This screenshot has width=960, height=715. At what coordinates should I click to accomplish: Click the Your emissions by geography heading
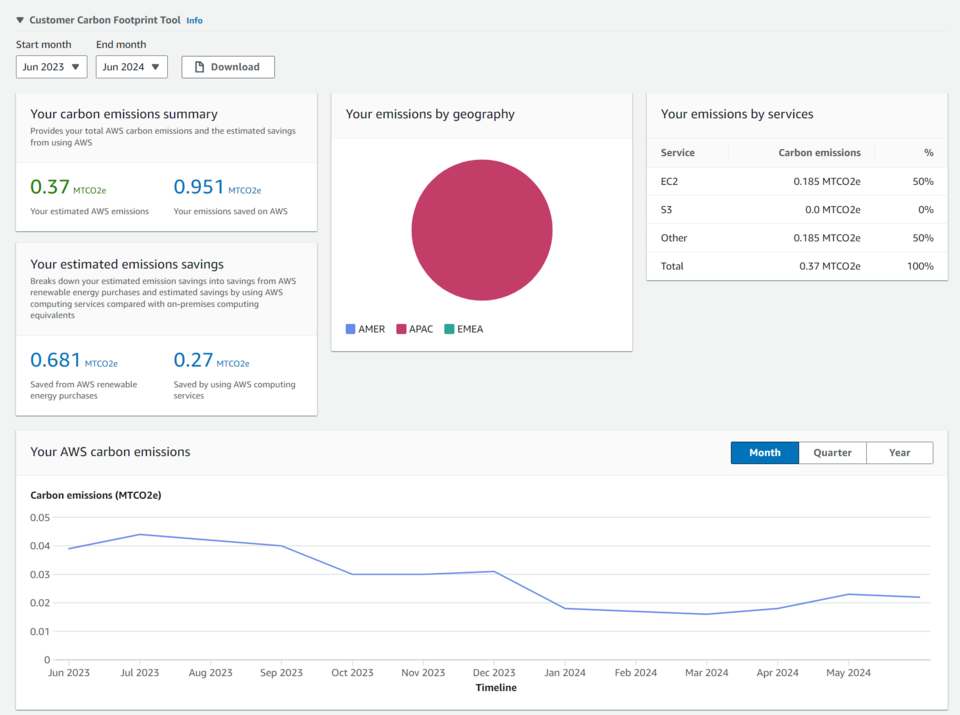[x=430, y=114]
